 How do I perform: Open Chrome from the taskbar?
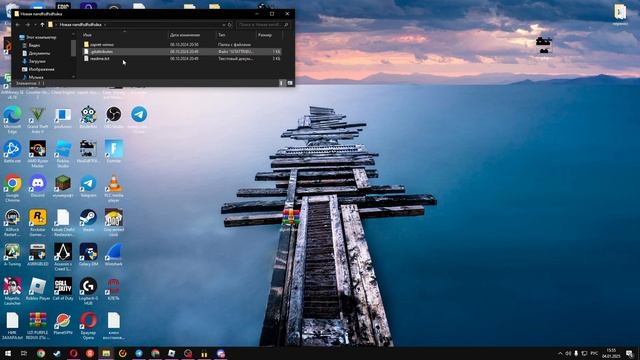(41, 353)
